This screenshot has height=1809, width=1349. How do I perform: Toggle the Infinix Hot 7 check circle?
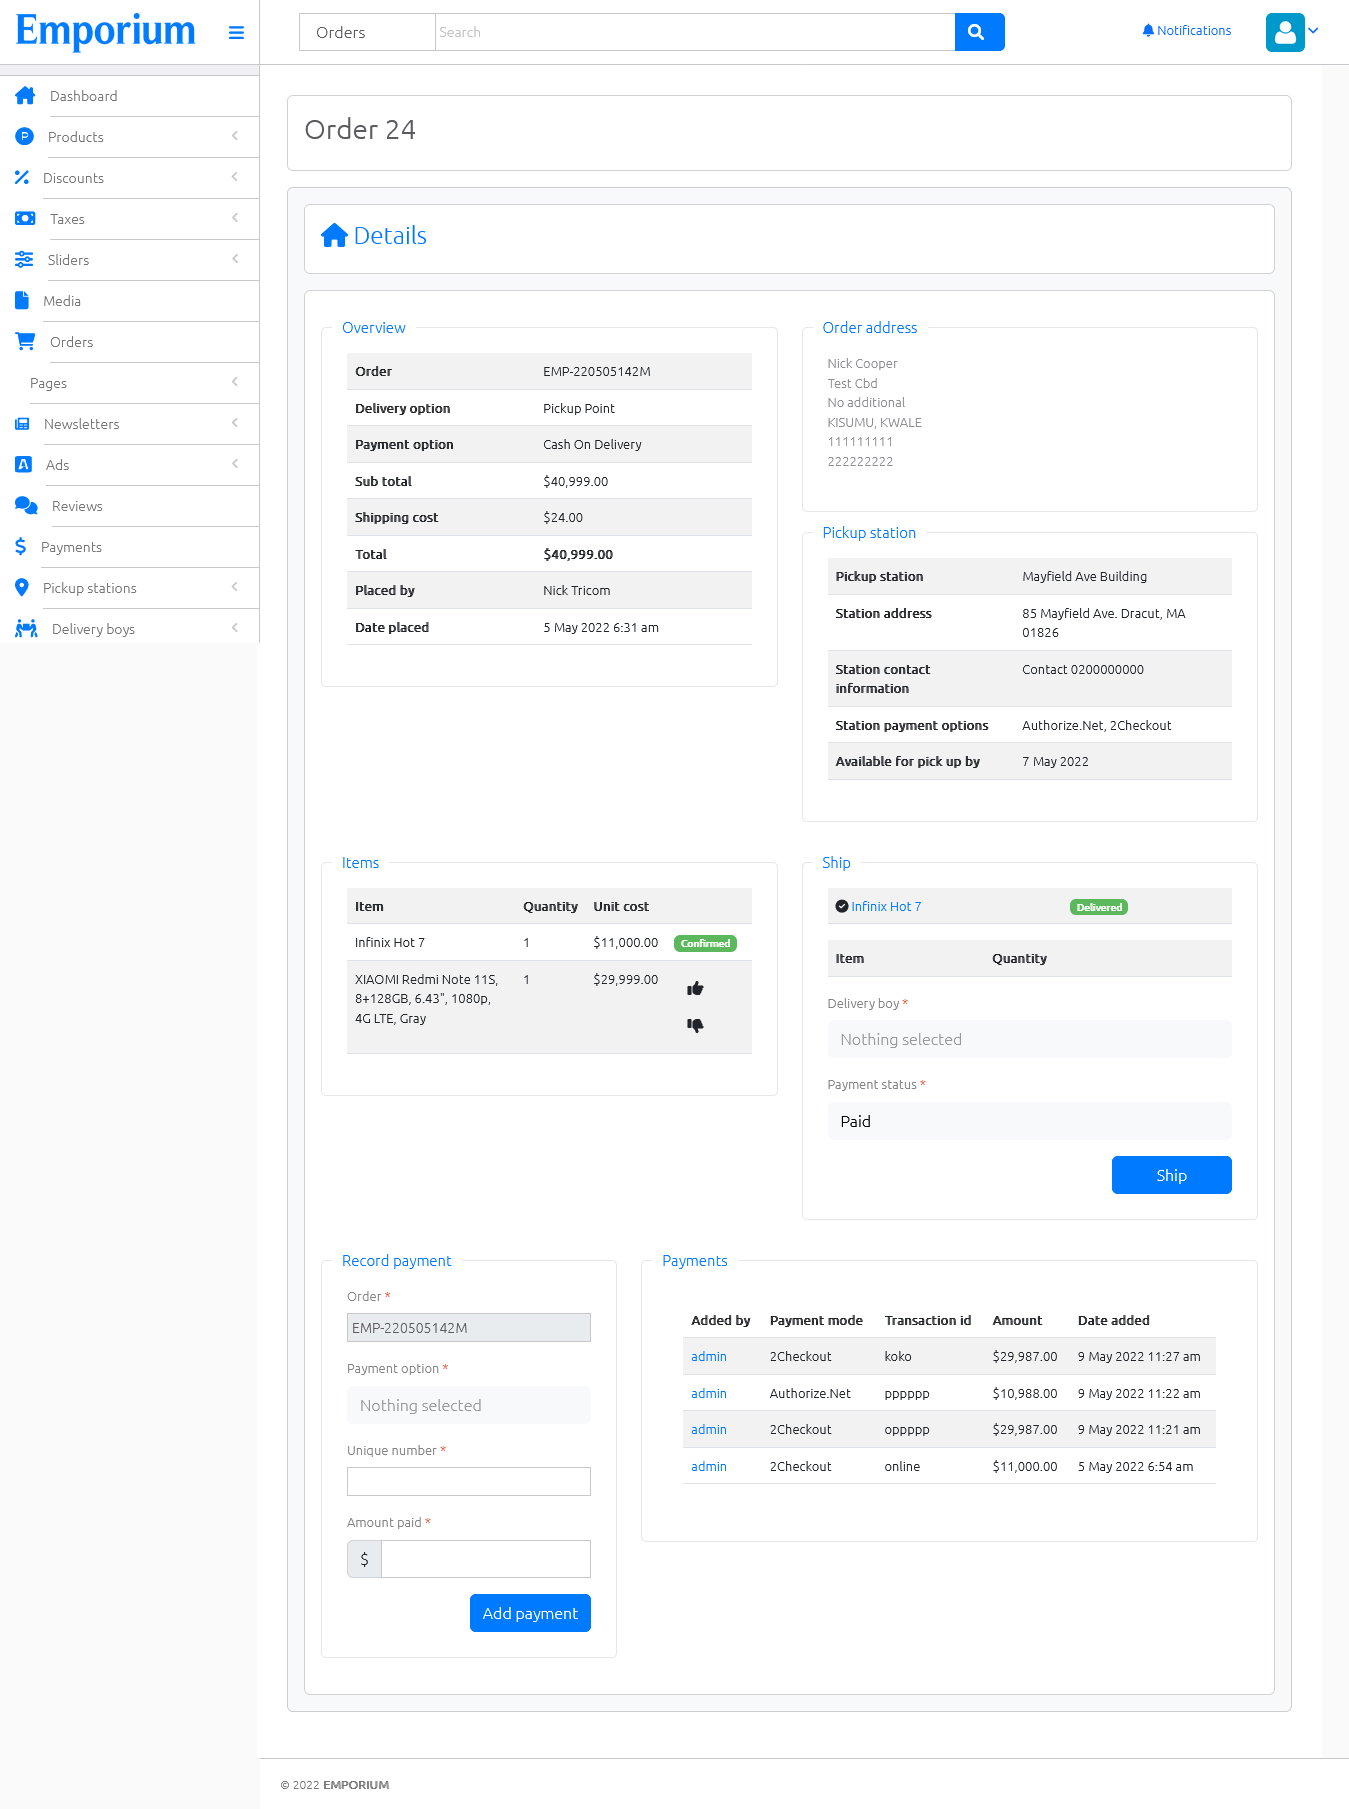pos(842,907)
